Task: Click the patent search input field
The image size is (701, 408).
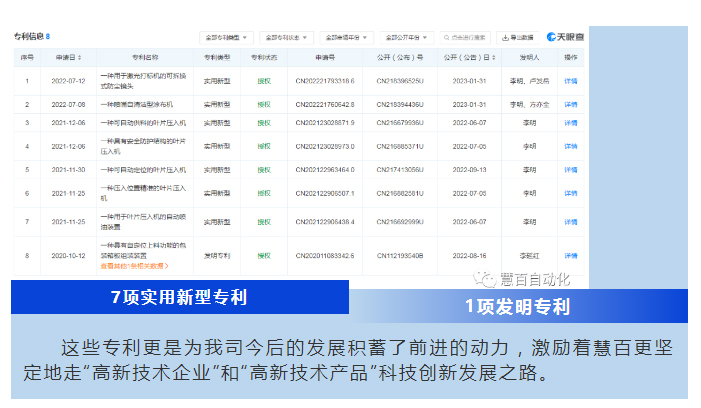Action: (x=470, y=37)
